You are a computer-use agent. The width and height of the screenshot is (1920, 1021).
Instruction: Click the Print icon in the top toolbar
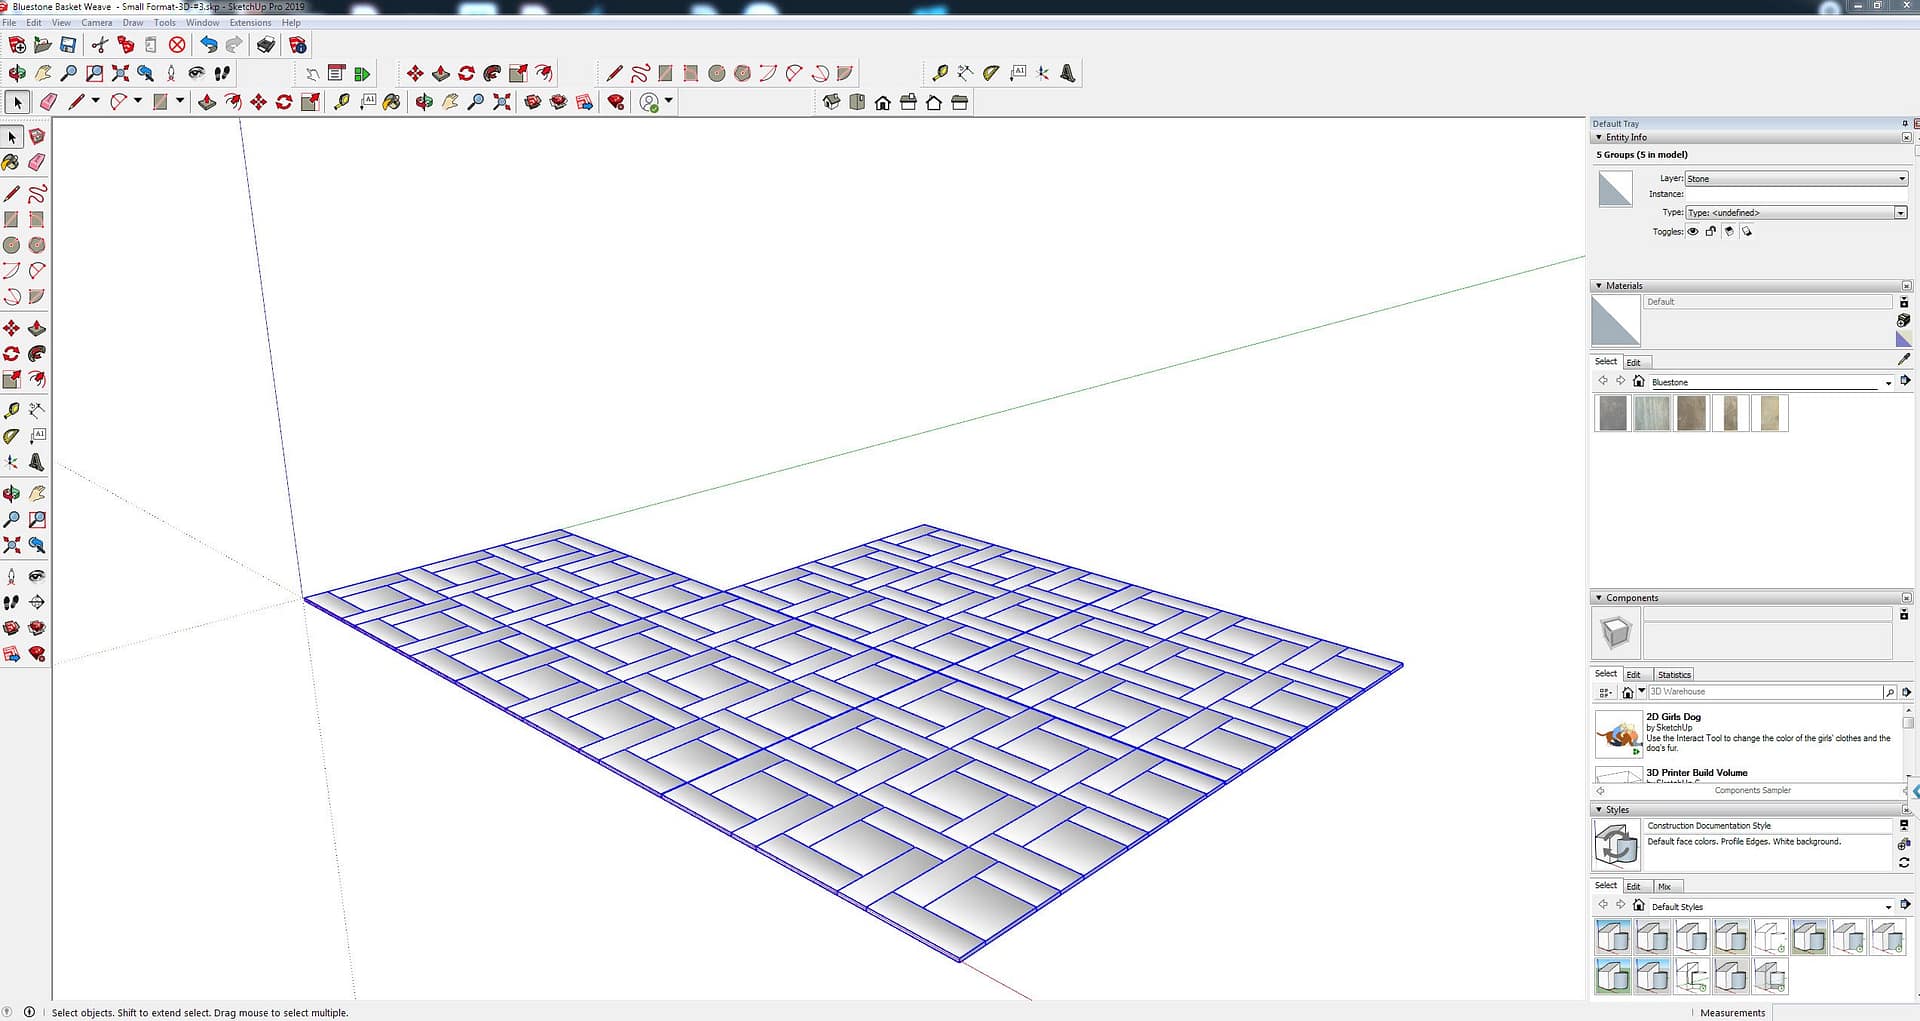pyautogui.click(x=265, y=45)
